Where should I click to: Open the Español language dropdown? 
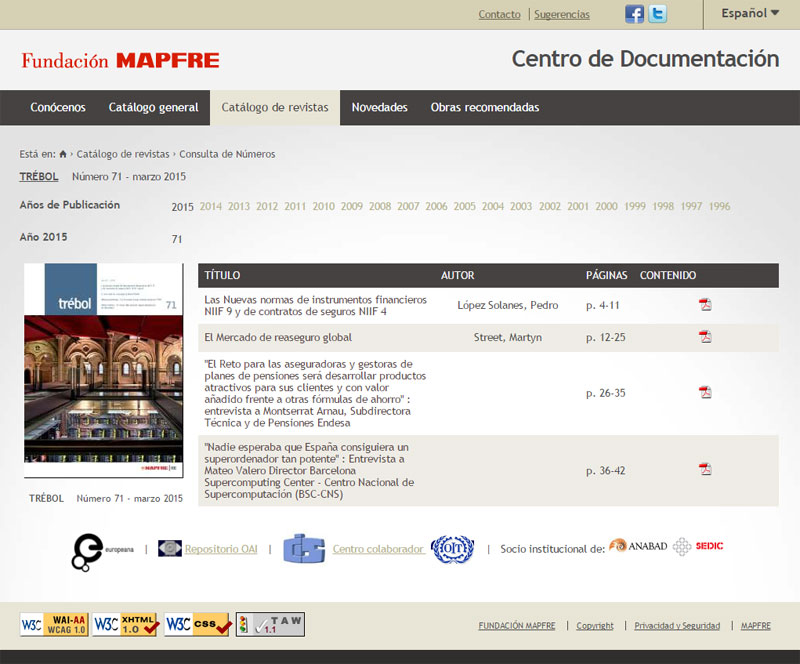coord(750,13)
